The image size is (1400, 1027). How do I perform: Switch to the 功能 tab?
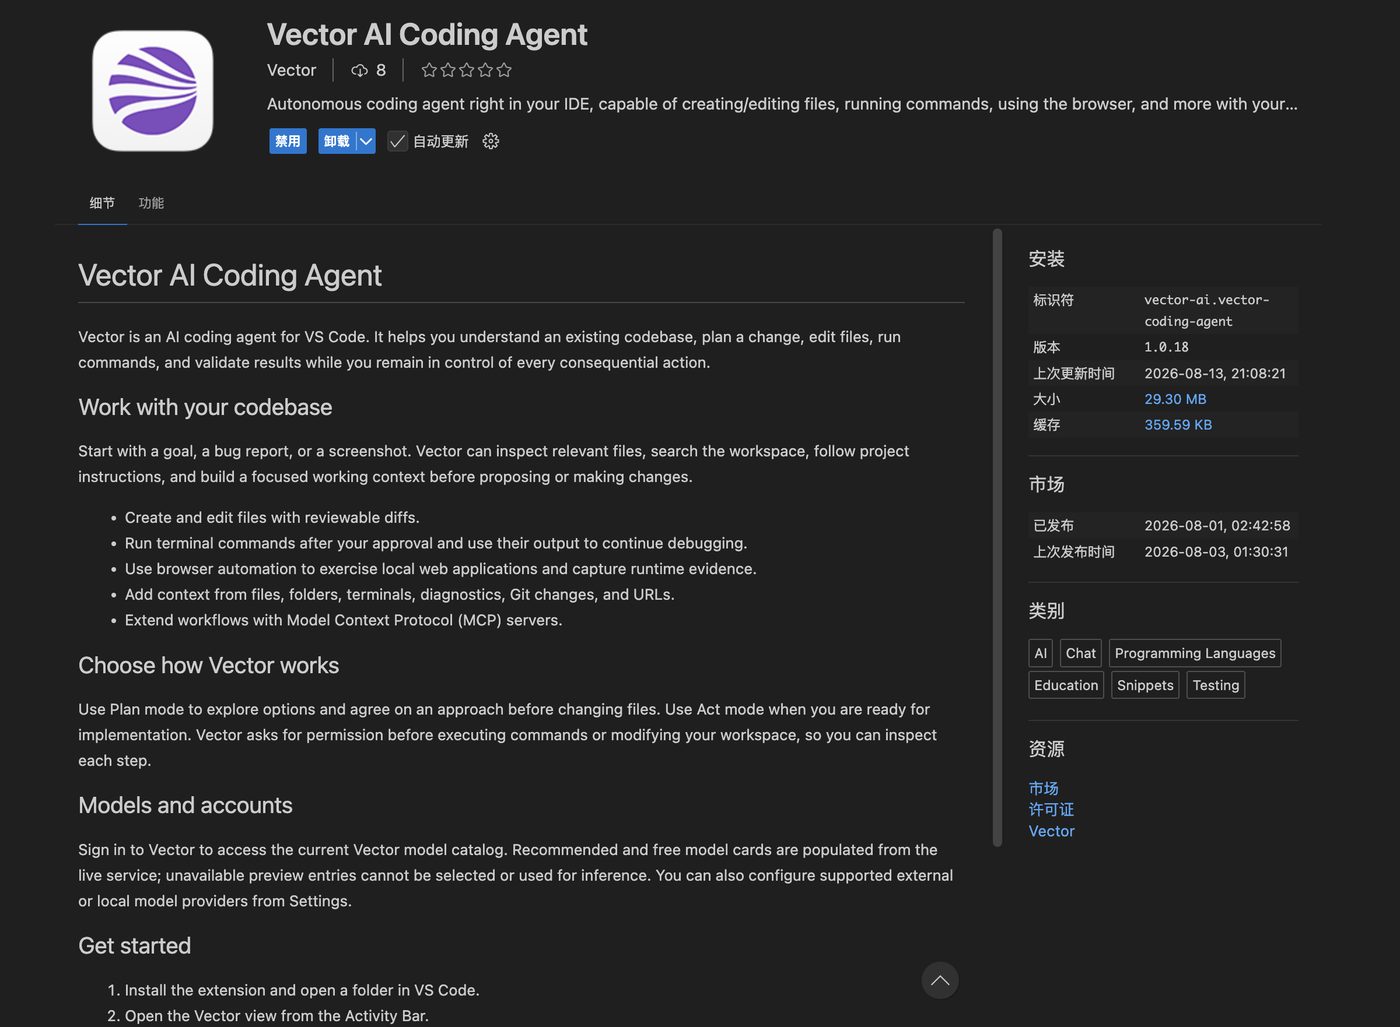(x=151, y=203)
